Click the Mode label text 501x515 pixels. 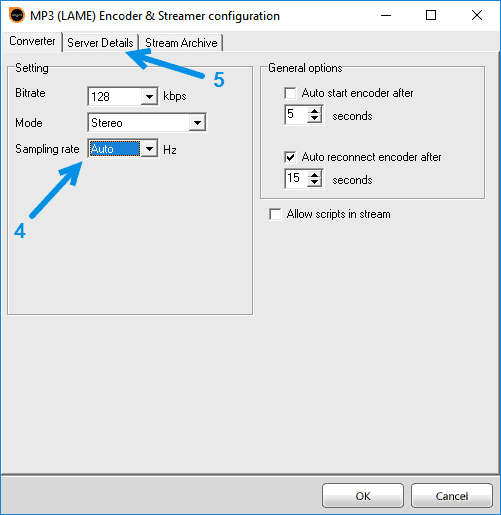pyautogui.click(x=29, y=123)
